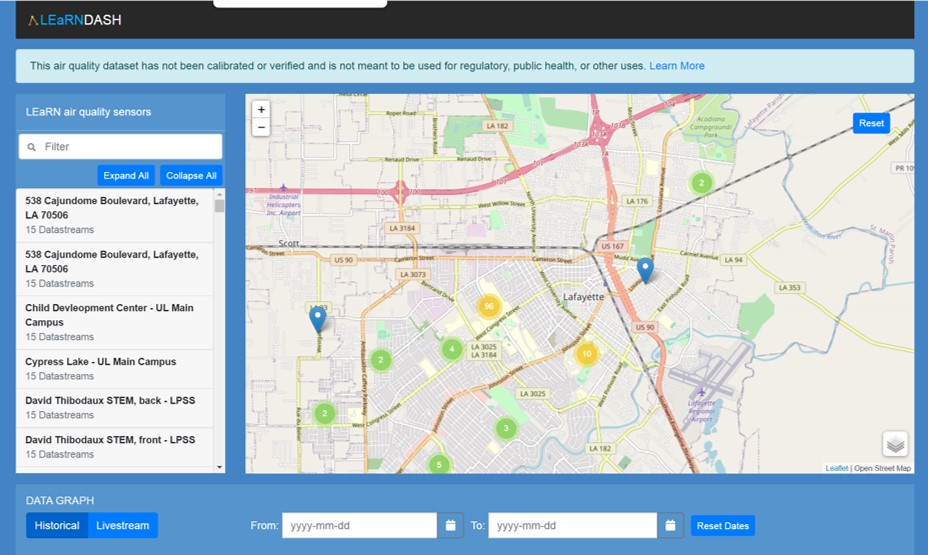Open the From date calendar picker
Screen dimensions: 928x555
[x=450, y=525]
